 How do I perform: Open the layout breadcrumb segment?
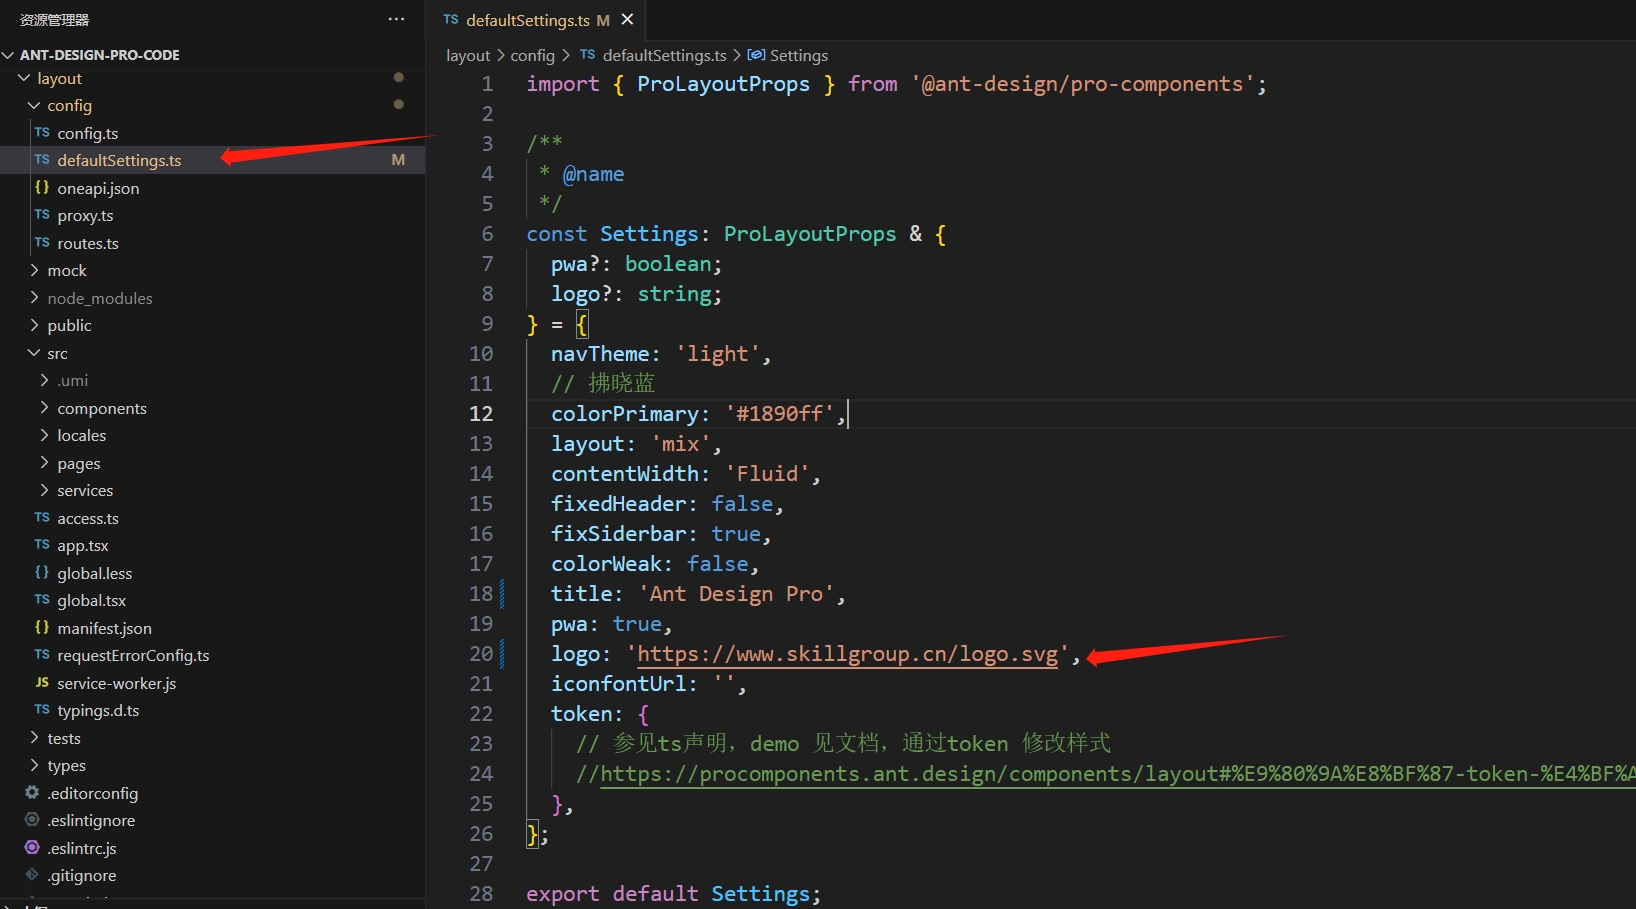point(468,55)
